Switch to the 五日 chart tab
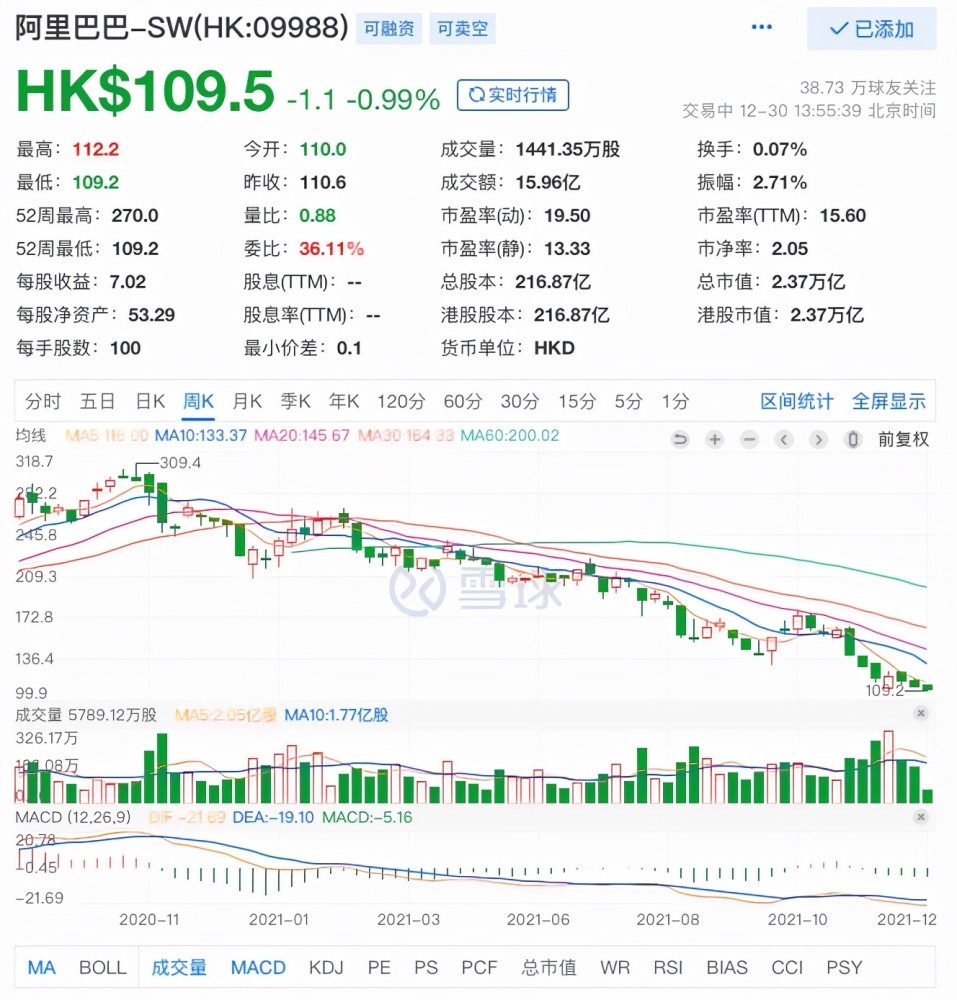Viewport: 957px width, 1000px height. click(98, 401)
